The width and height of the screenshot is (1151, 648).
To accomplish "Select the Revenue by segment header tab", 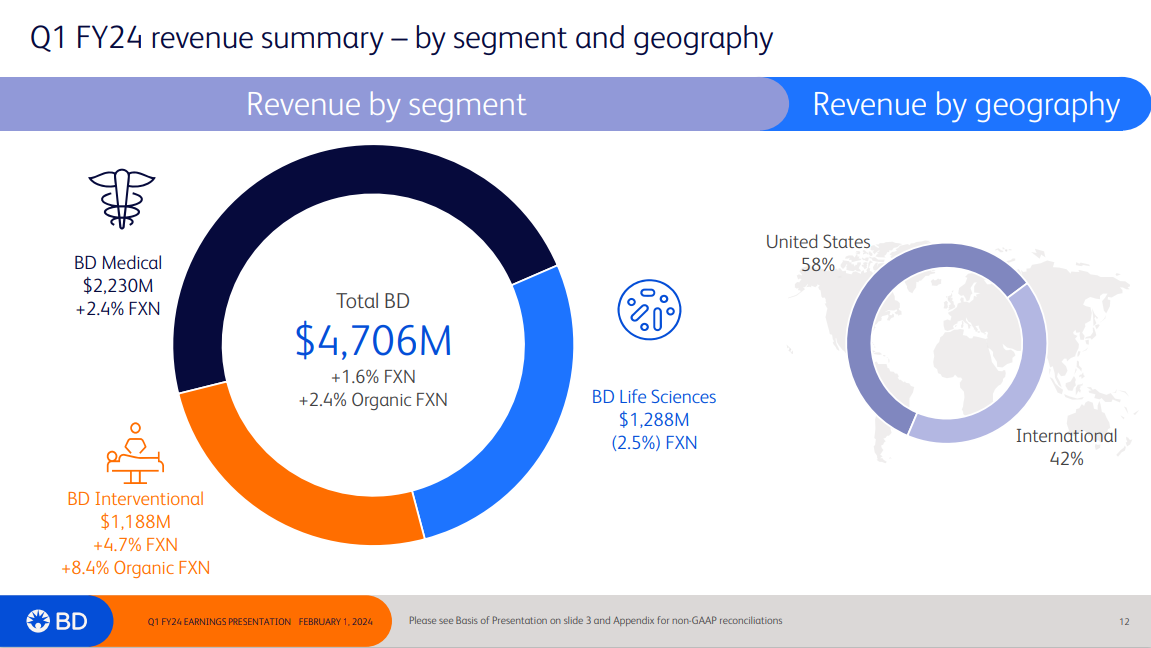I will coord(386,104).
